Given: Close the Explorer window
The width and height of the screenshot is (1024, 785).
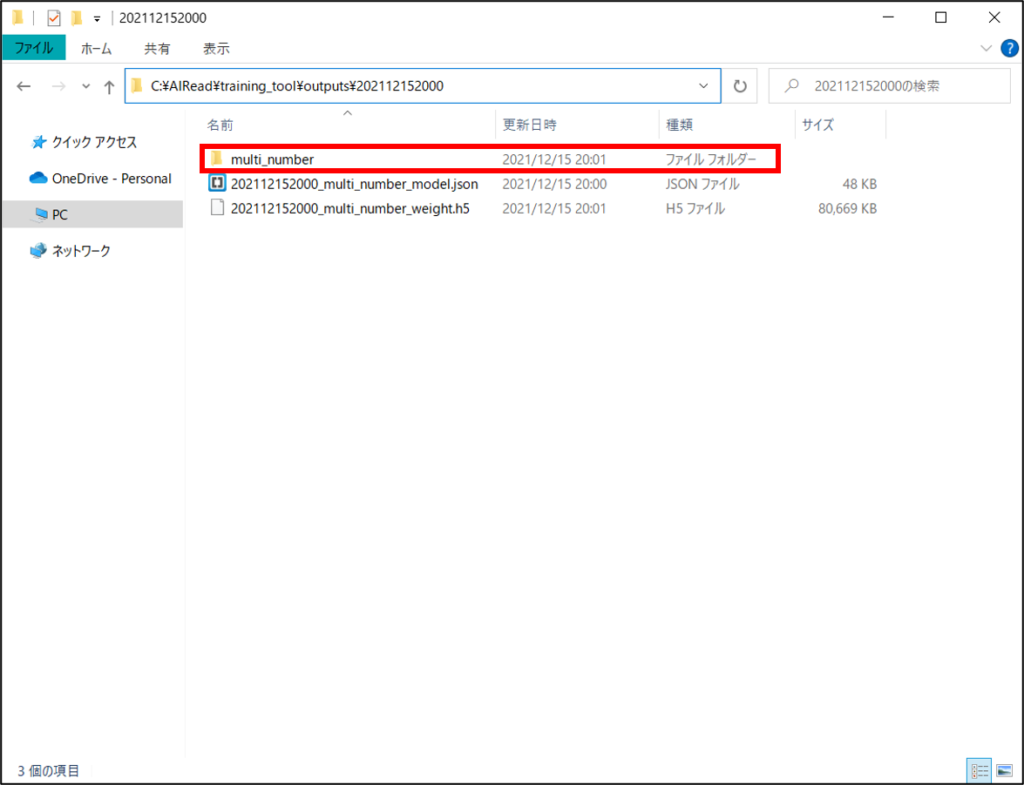Looking at the screenshot, I should click(994, 18).
